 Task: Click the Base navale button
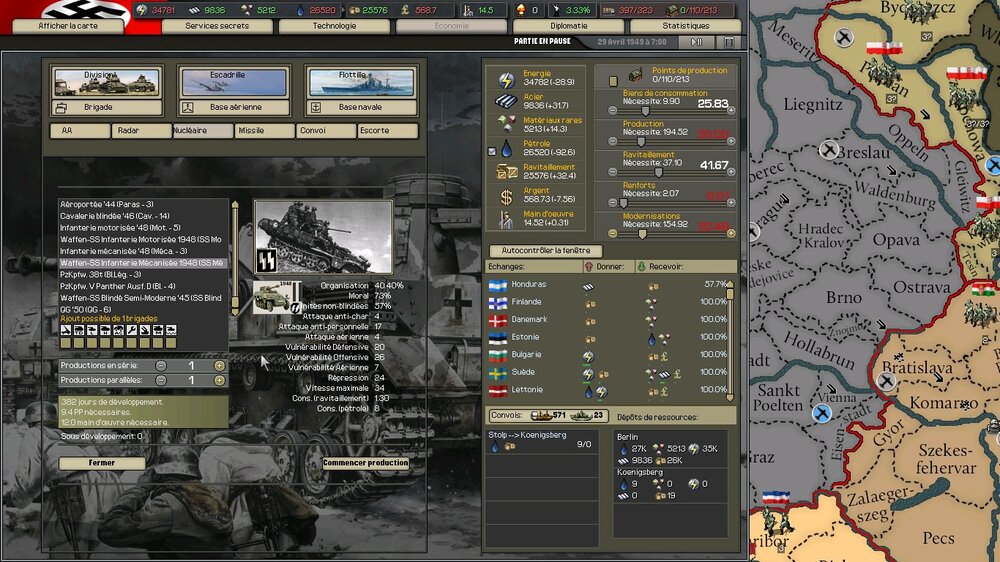[x=361, y=107]
